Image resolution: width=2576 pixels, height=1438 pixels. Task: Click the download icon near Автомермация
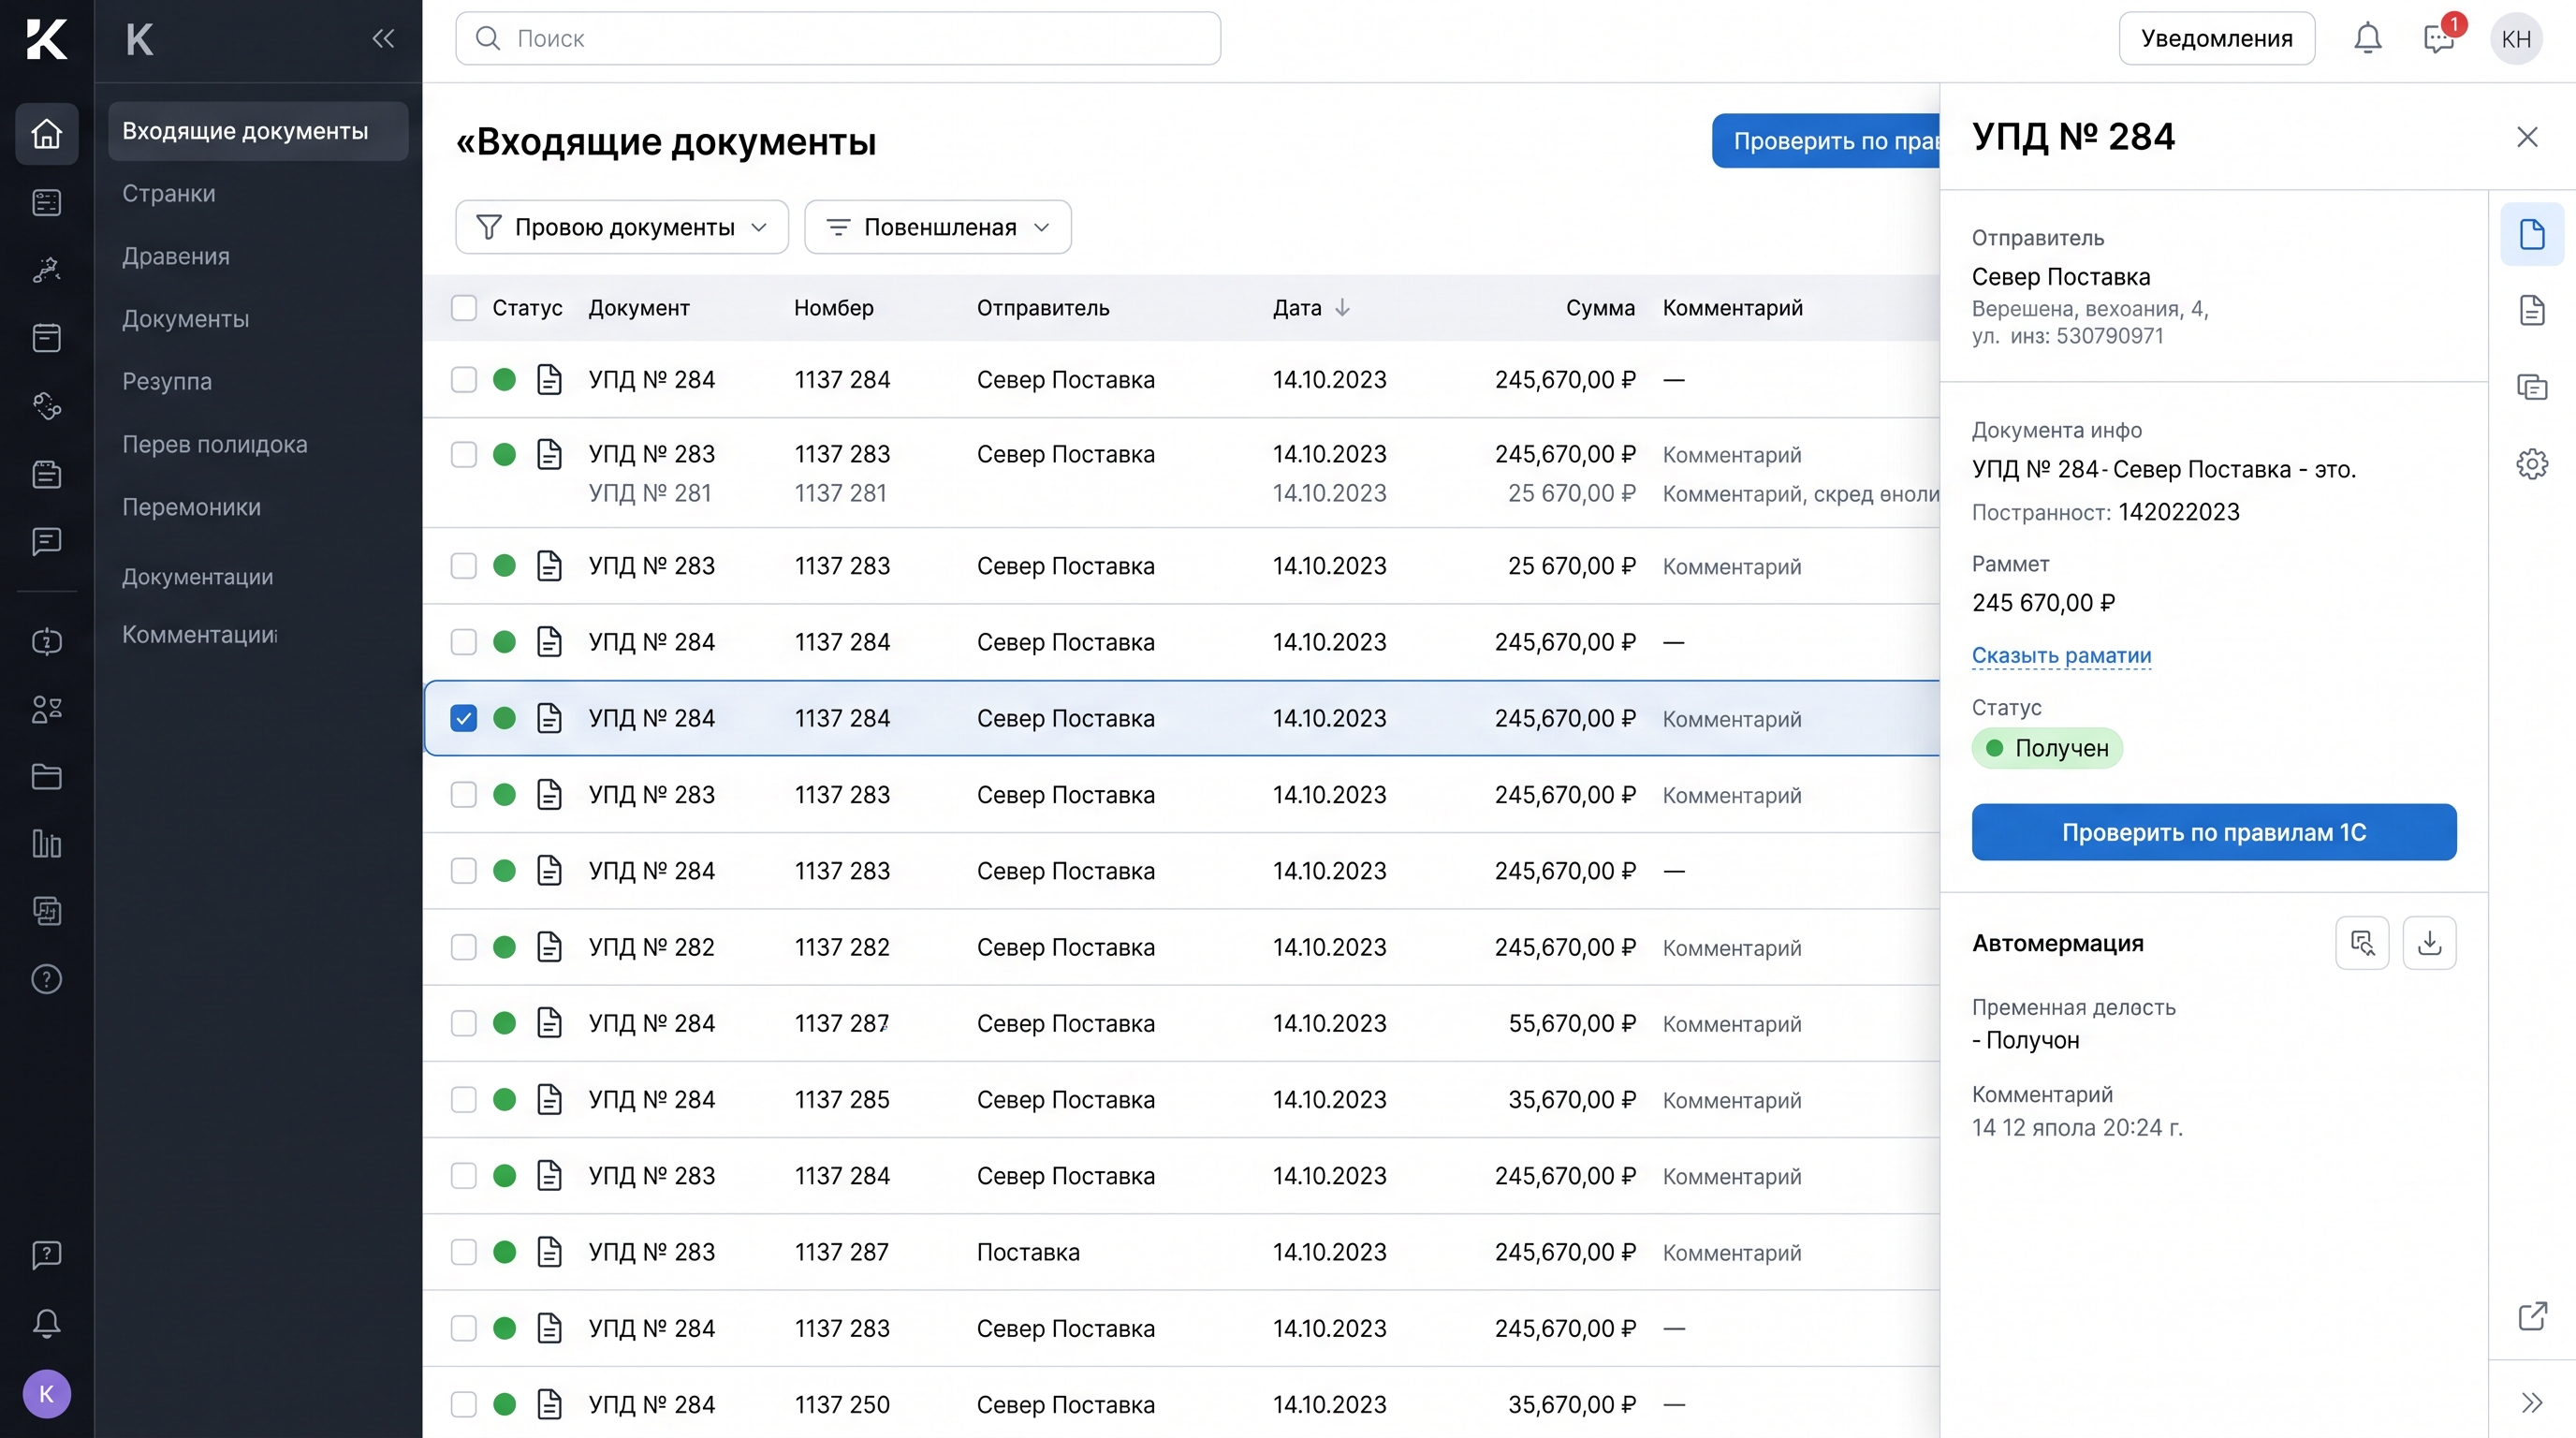click(2429, 943)
